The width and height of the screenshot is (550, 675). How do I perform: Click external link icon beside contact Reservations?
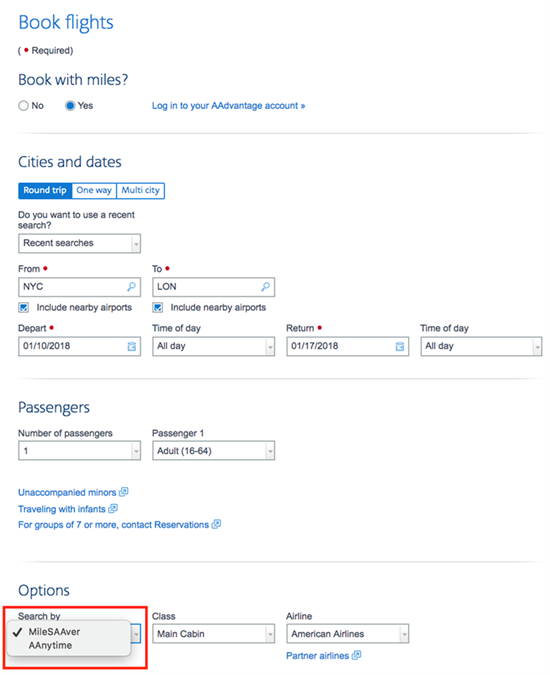(x=216, y=524)
